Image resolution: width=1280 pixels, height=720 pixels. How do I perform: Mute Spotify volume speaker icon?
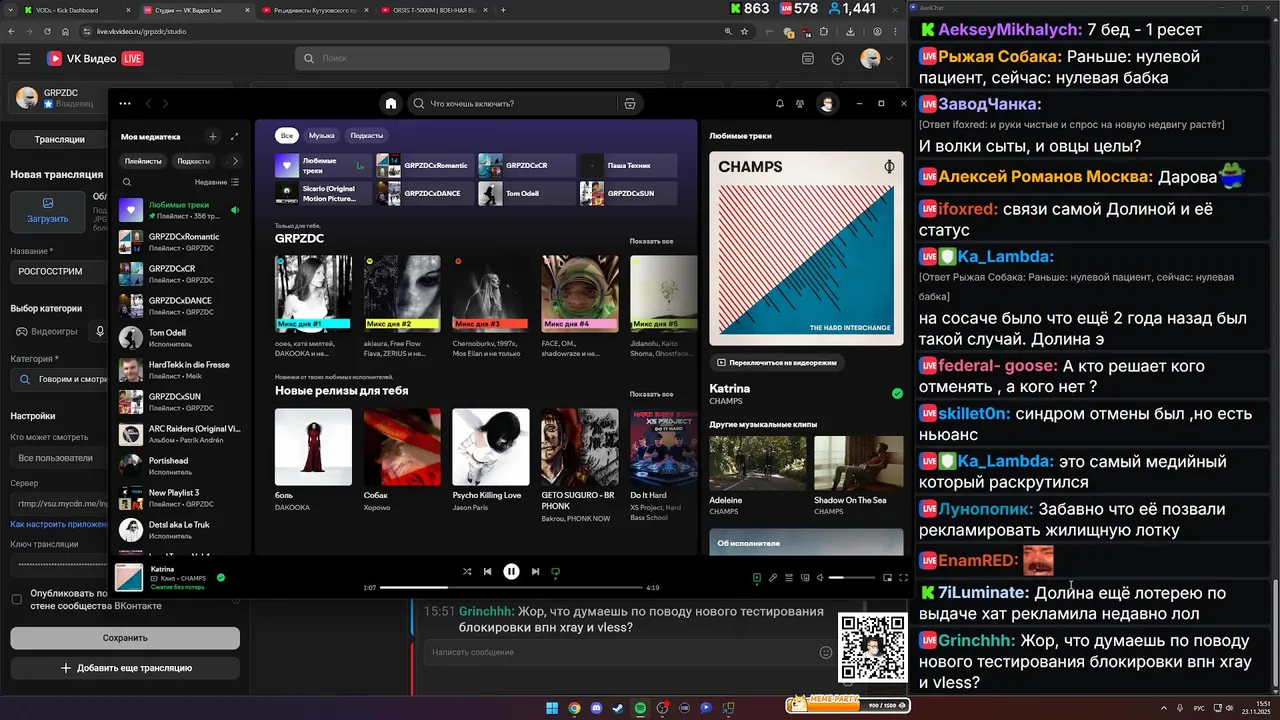820,577
